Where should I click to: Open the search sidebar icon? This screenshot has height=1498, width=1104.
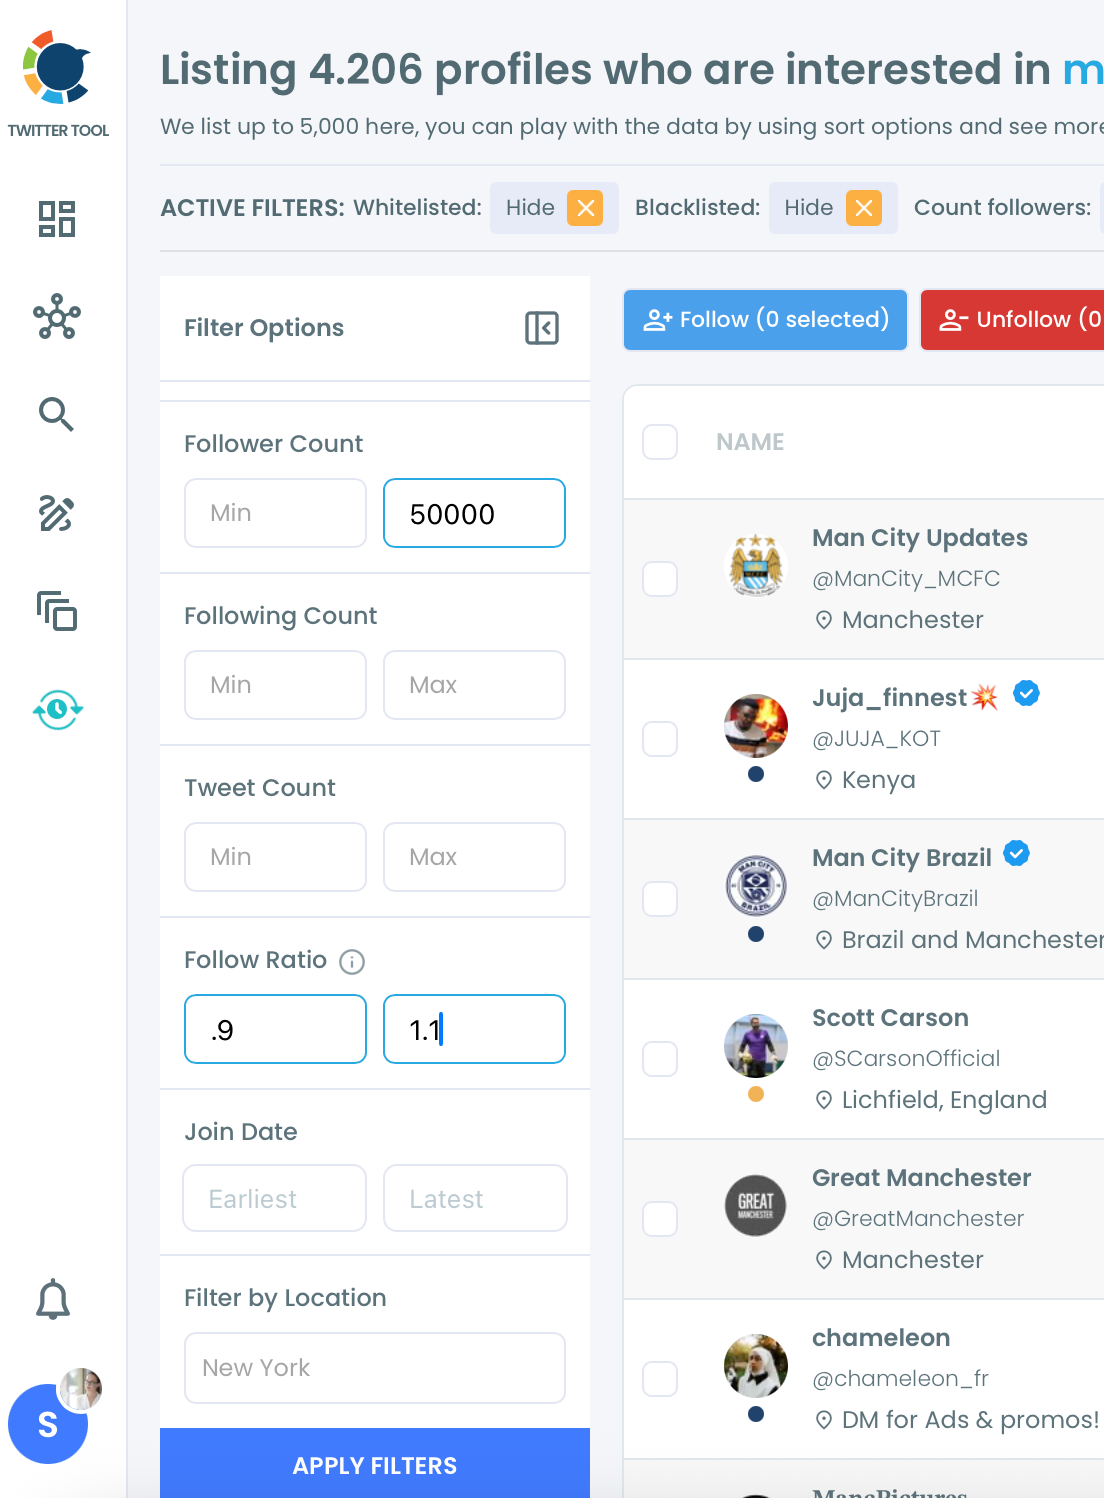[x=57, y=414]
